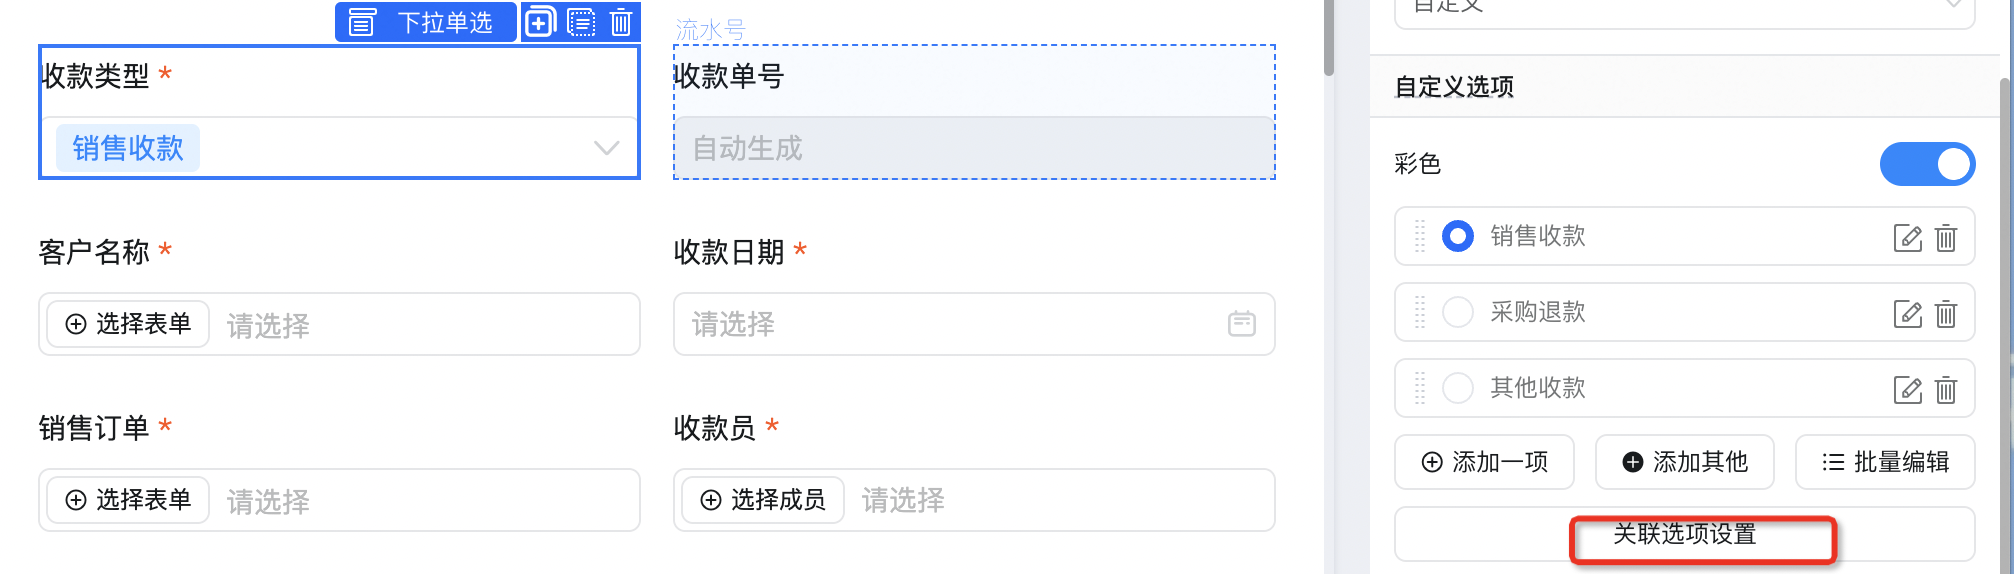Viewport: 2014px width, 574px height.
Task: Delete the 销售收款 option with trash icon
Action: click(x=1946, y=238)
